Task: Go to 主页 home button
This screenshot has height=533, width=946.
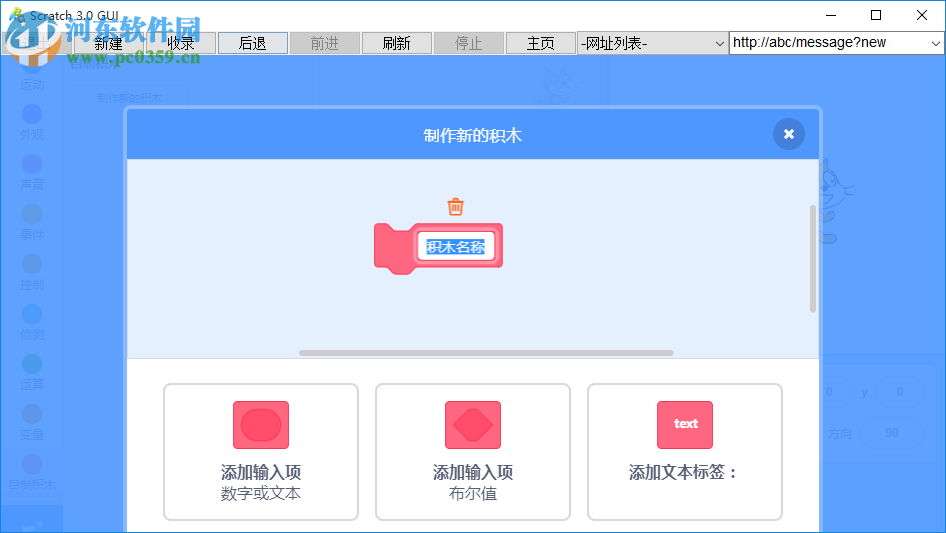Action: click(x=541, y=43)
